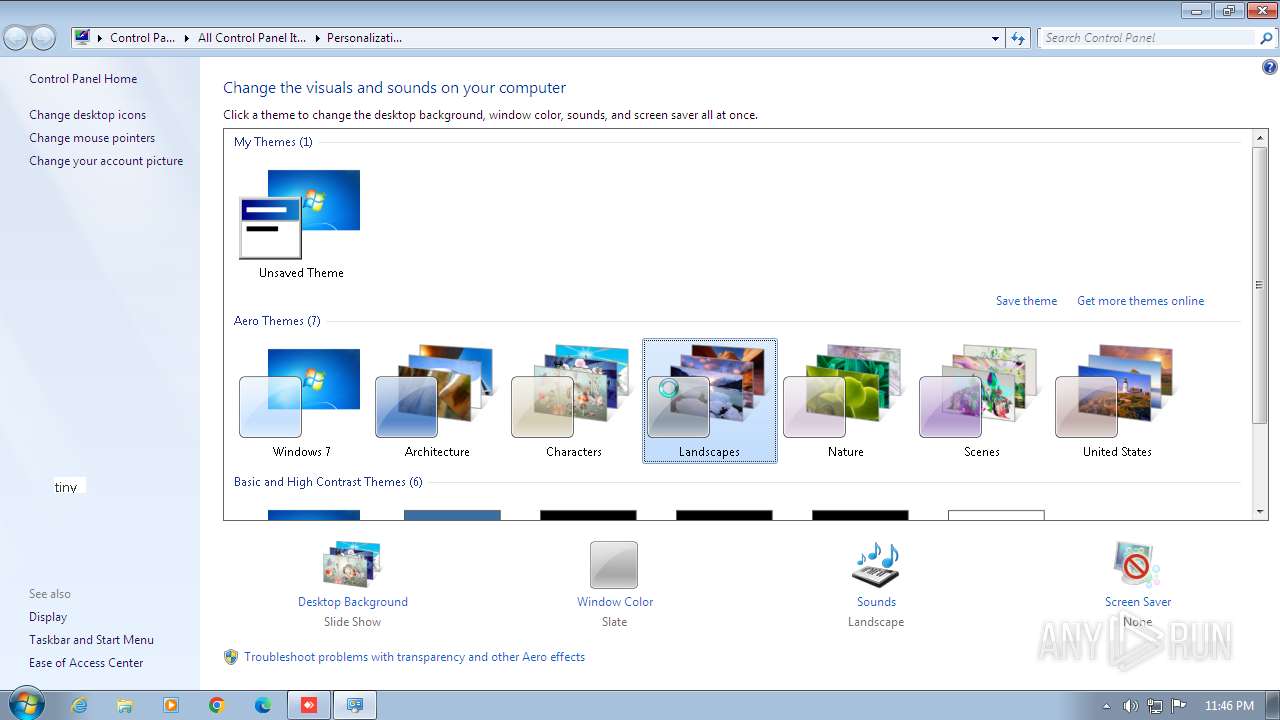This screenshot has height=720, width=1280.
Task: Open Action Center flag icon
Action: 1179,705
